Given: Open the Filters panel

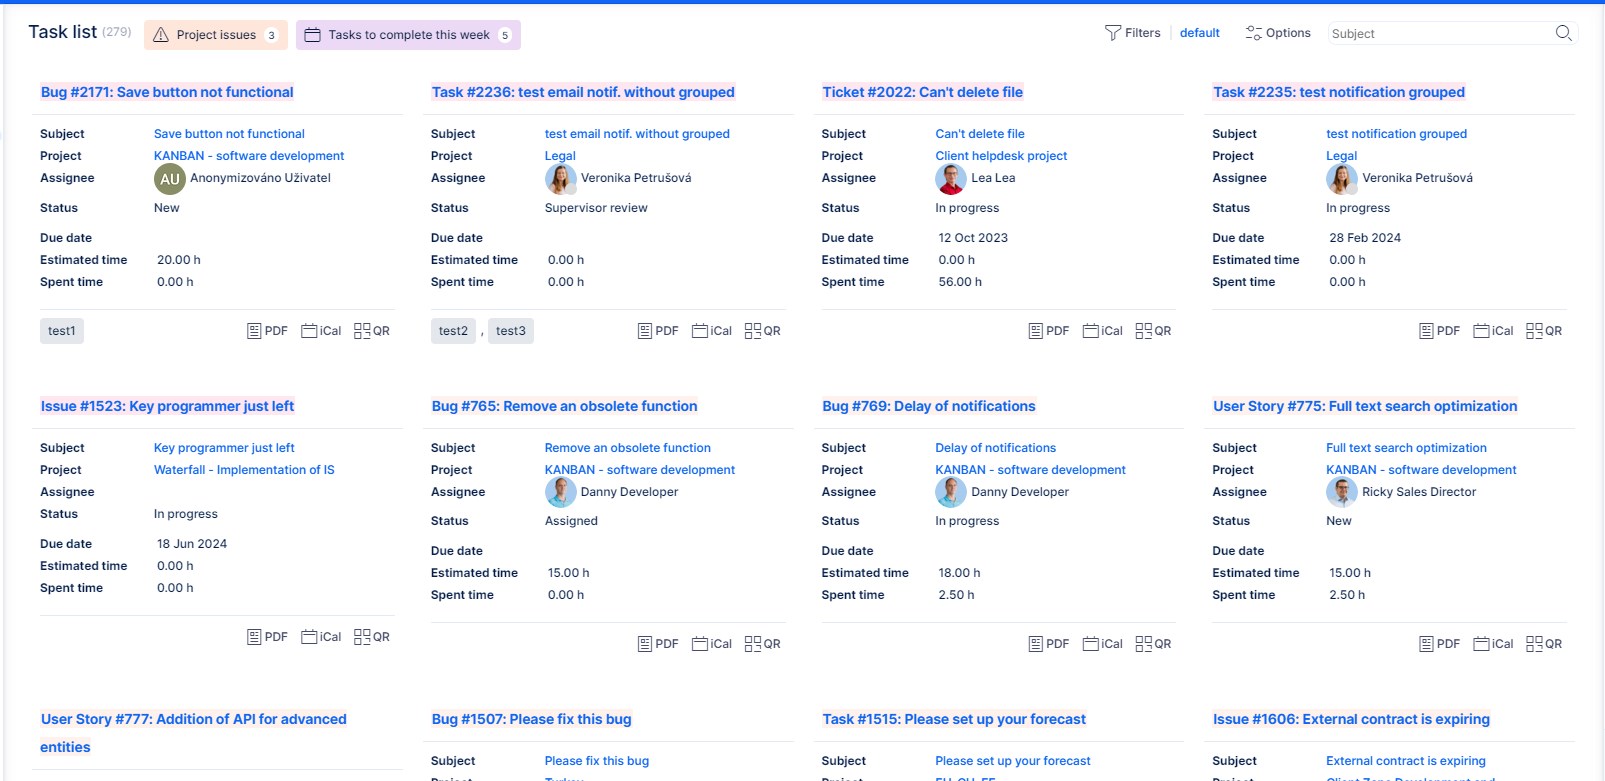Looking at the screenshot, I should 1132,33.
